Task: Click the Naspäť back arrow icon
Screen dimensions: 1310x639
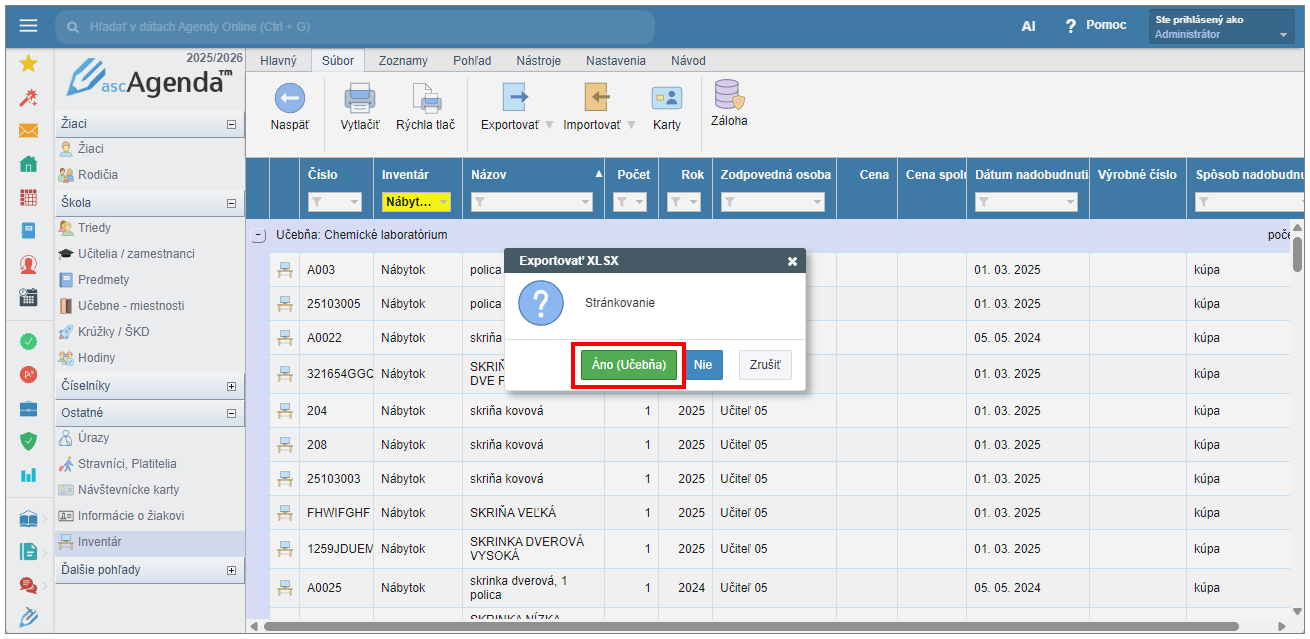Action: (289, 98)
